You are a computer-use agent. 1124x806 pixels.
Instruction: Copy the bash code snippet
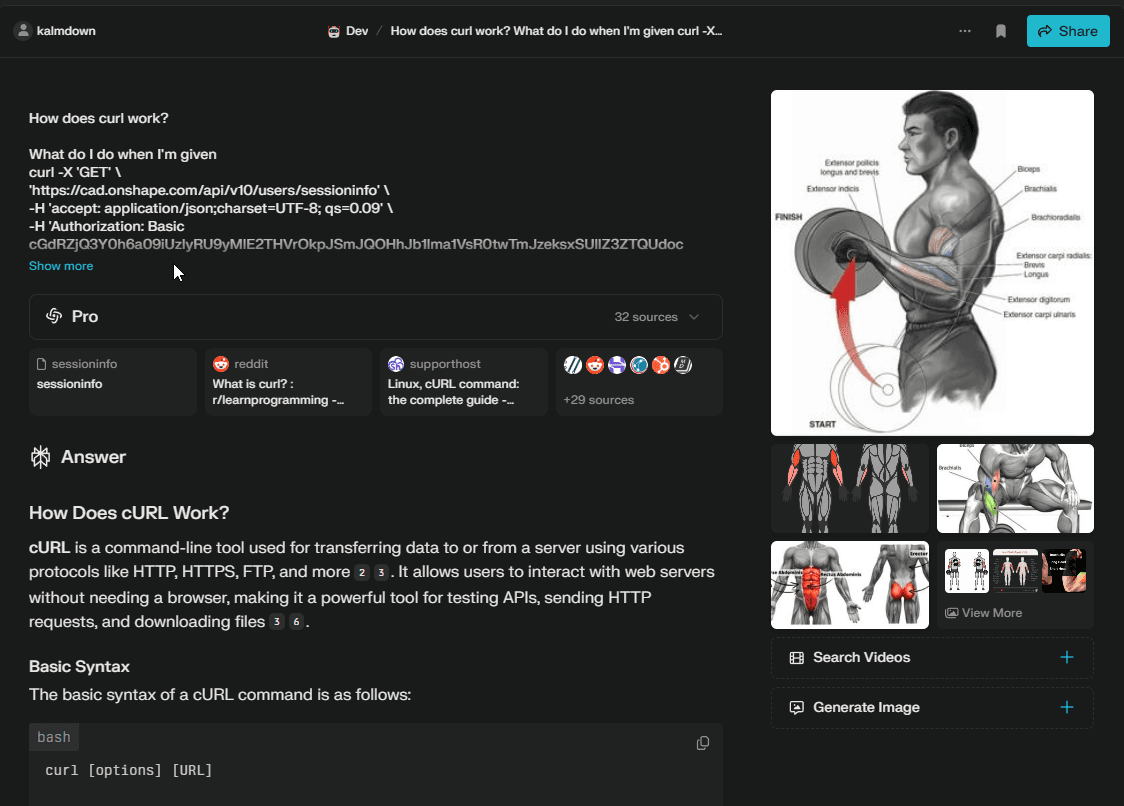[703, 743]
